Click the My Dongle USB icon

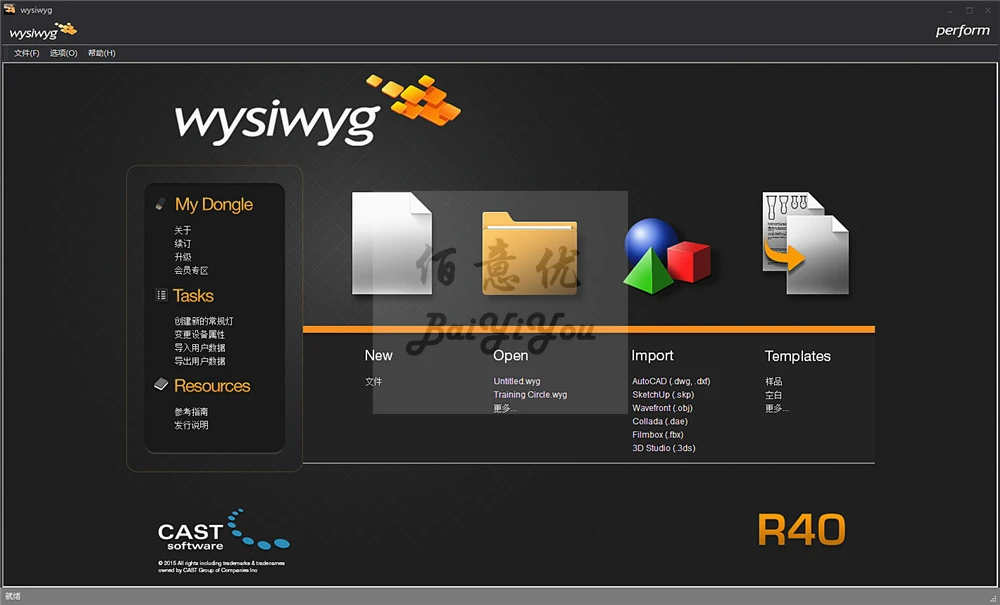click(161, 203)
